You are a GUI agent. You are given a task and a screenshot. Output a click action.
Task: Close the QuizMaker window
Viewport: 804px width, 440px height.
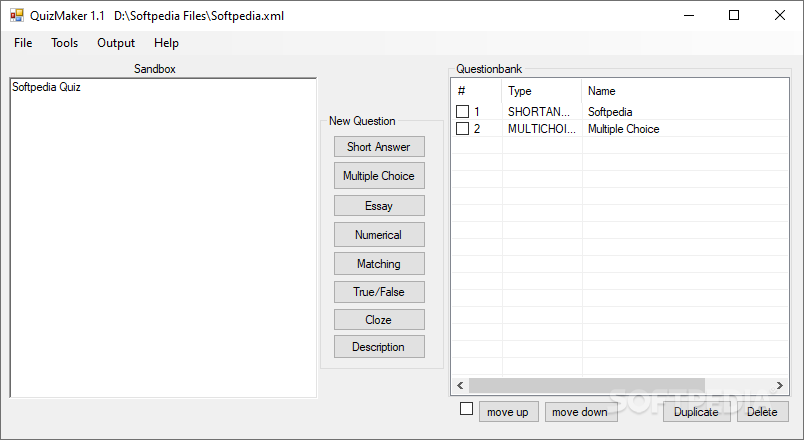click(x=780, y=15)
